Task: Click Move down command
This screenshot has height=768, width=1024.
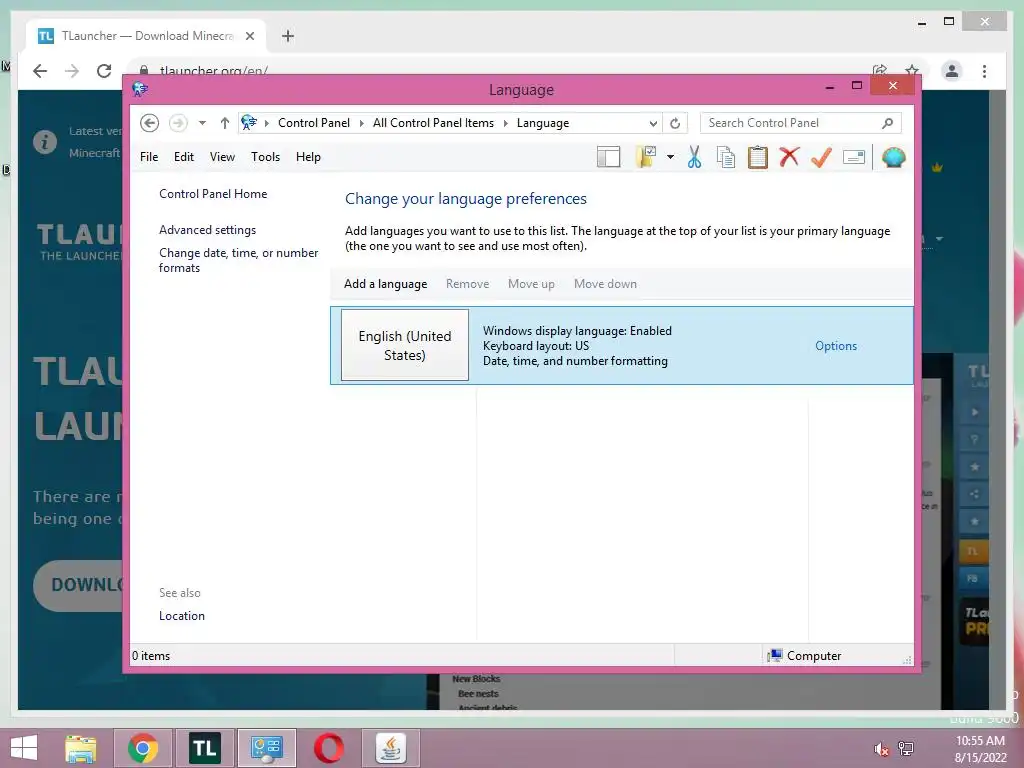Action: (x=605, y=284)
